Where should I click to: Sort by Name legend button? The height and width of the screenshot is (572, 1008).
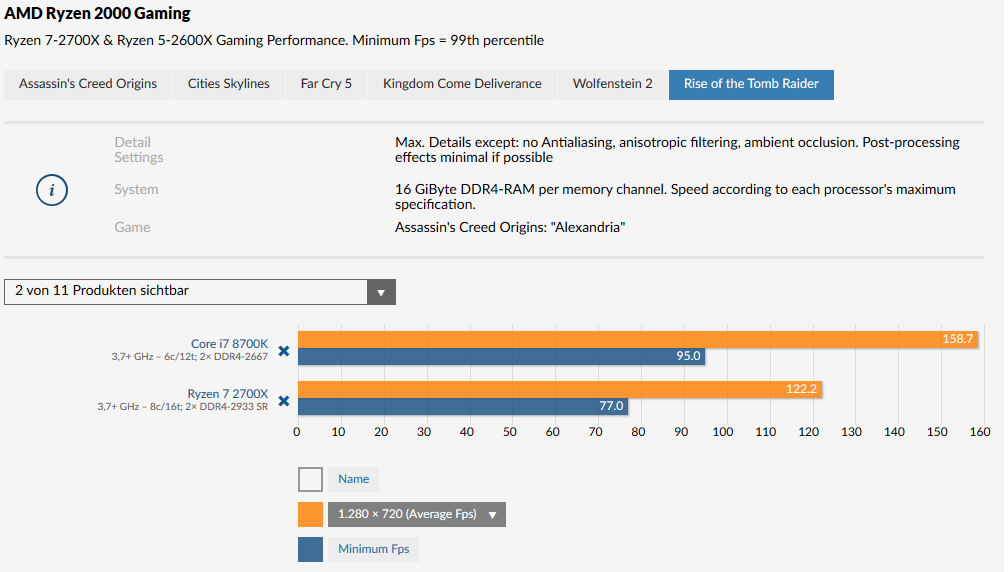point(354,479)
